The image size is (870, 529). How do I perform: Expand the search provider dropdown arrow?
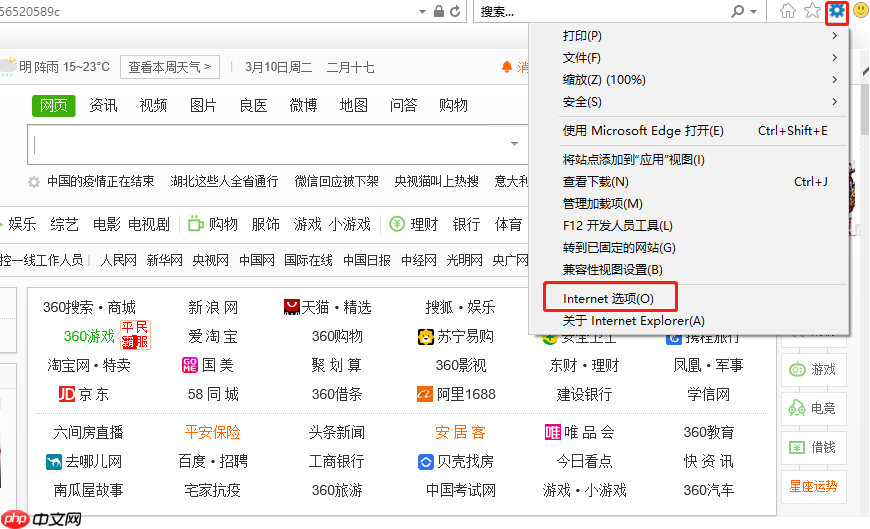click(753, 12)
